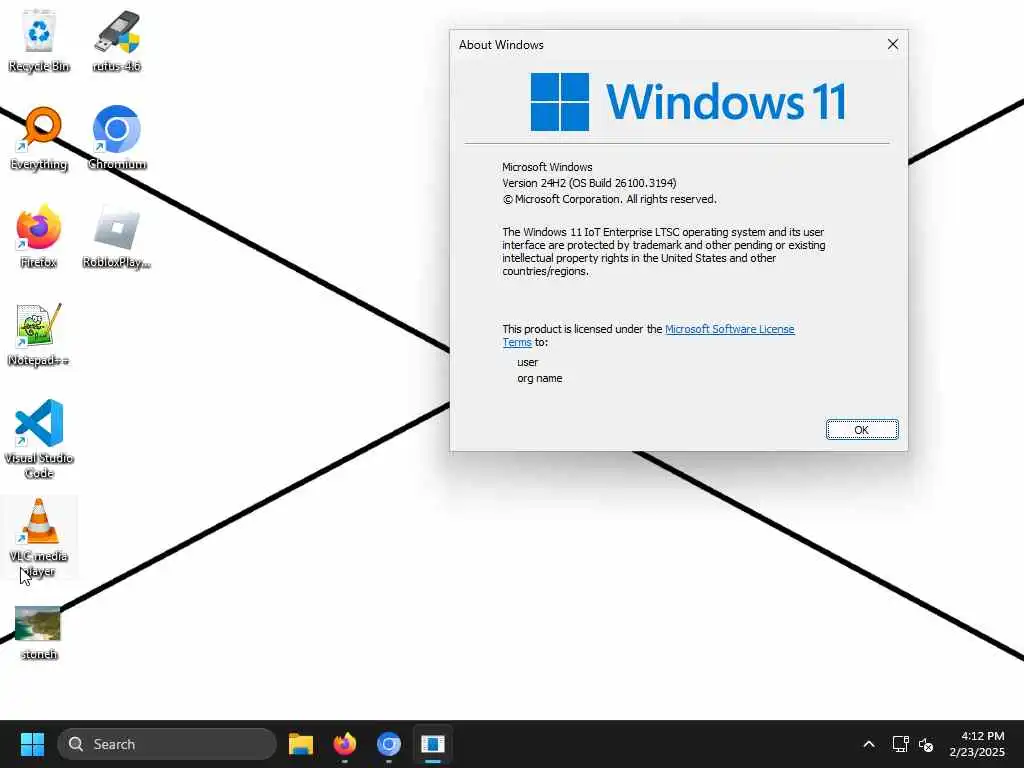The image size is (1024, 768).
Task: Select the Firefox desktop shortcut
Action: [x=39, y=236]
